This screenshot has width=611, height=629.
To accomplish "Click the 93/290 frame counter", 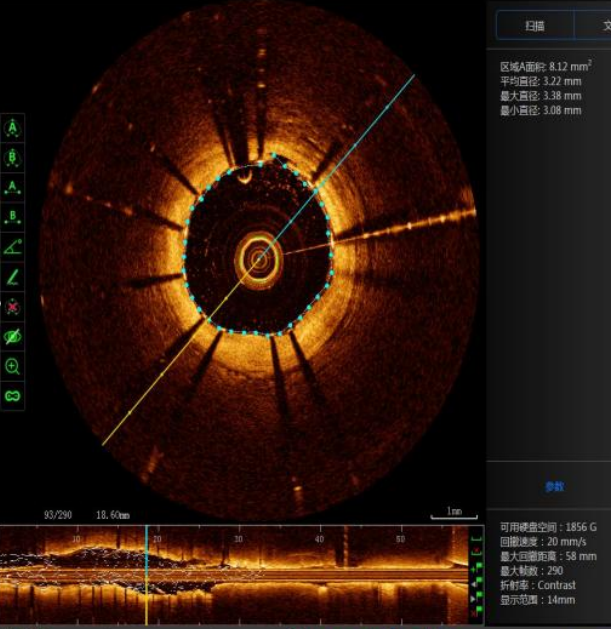I will (59, 515).
